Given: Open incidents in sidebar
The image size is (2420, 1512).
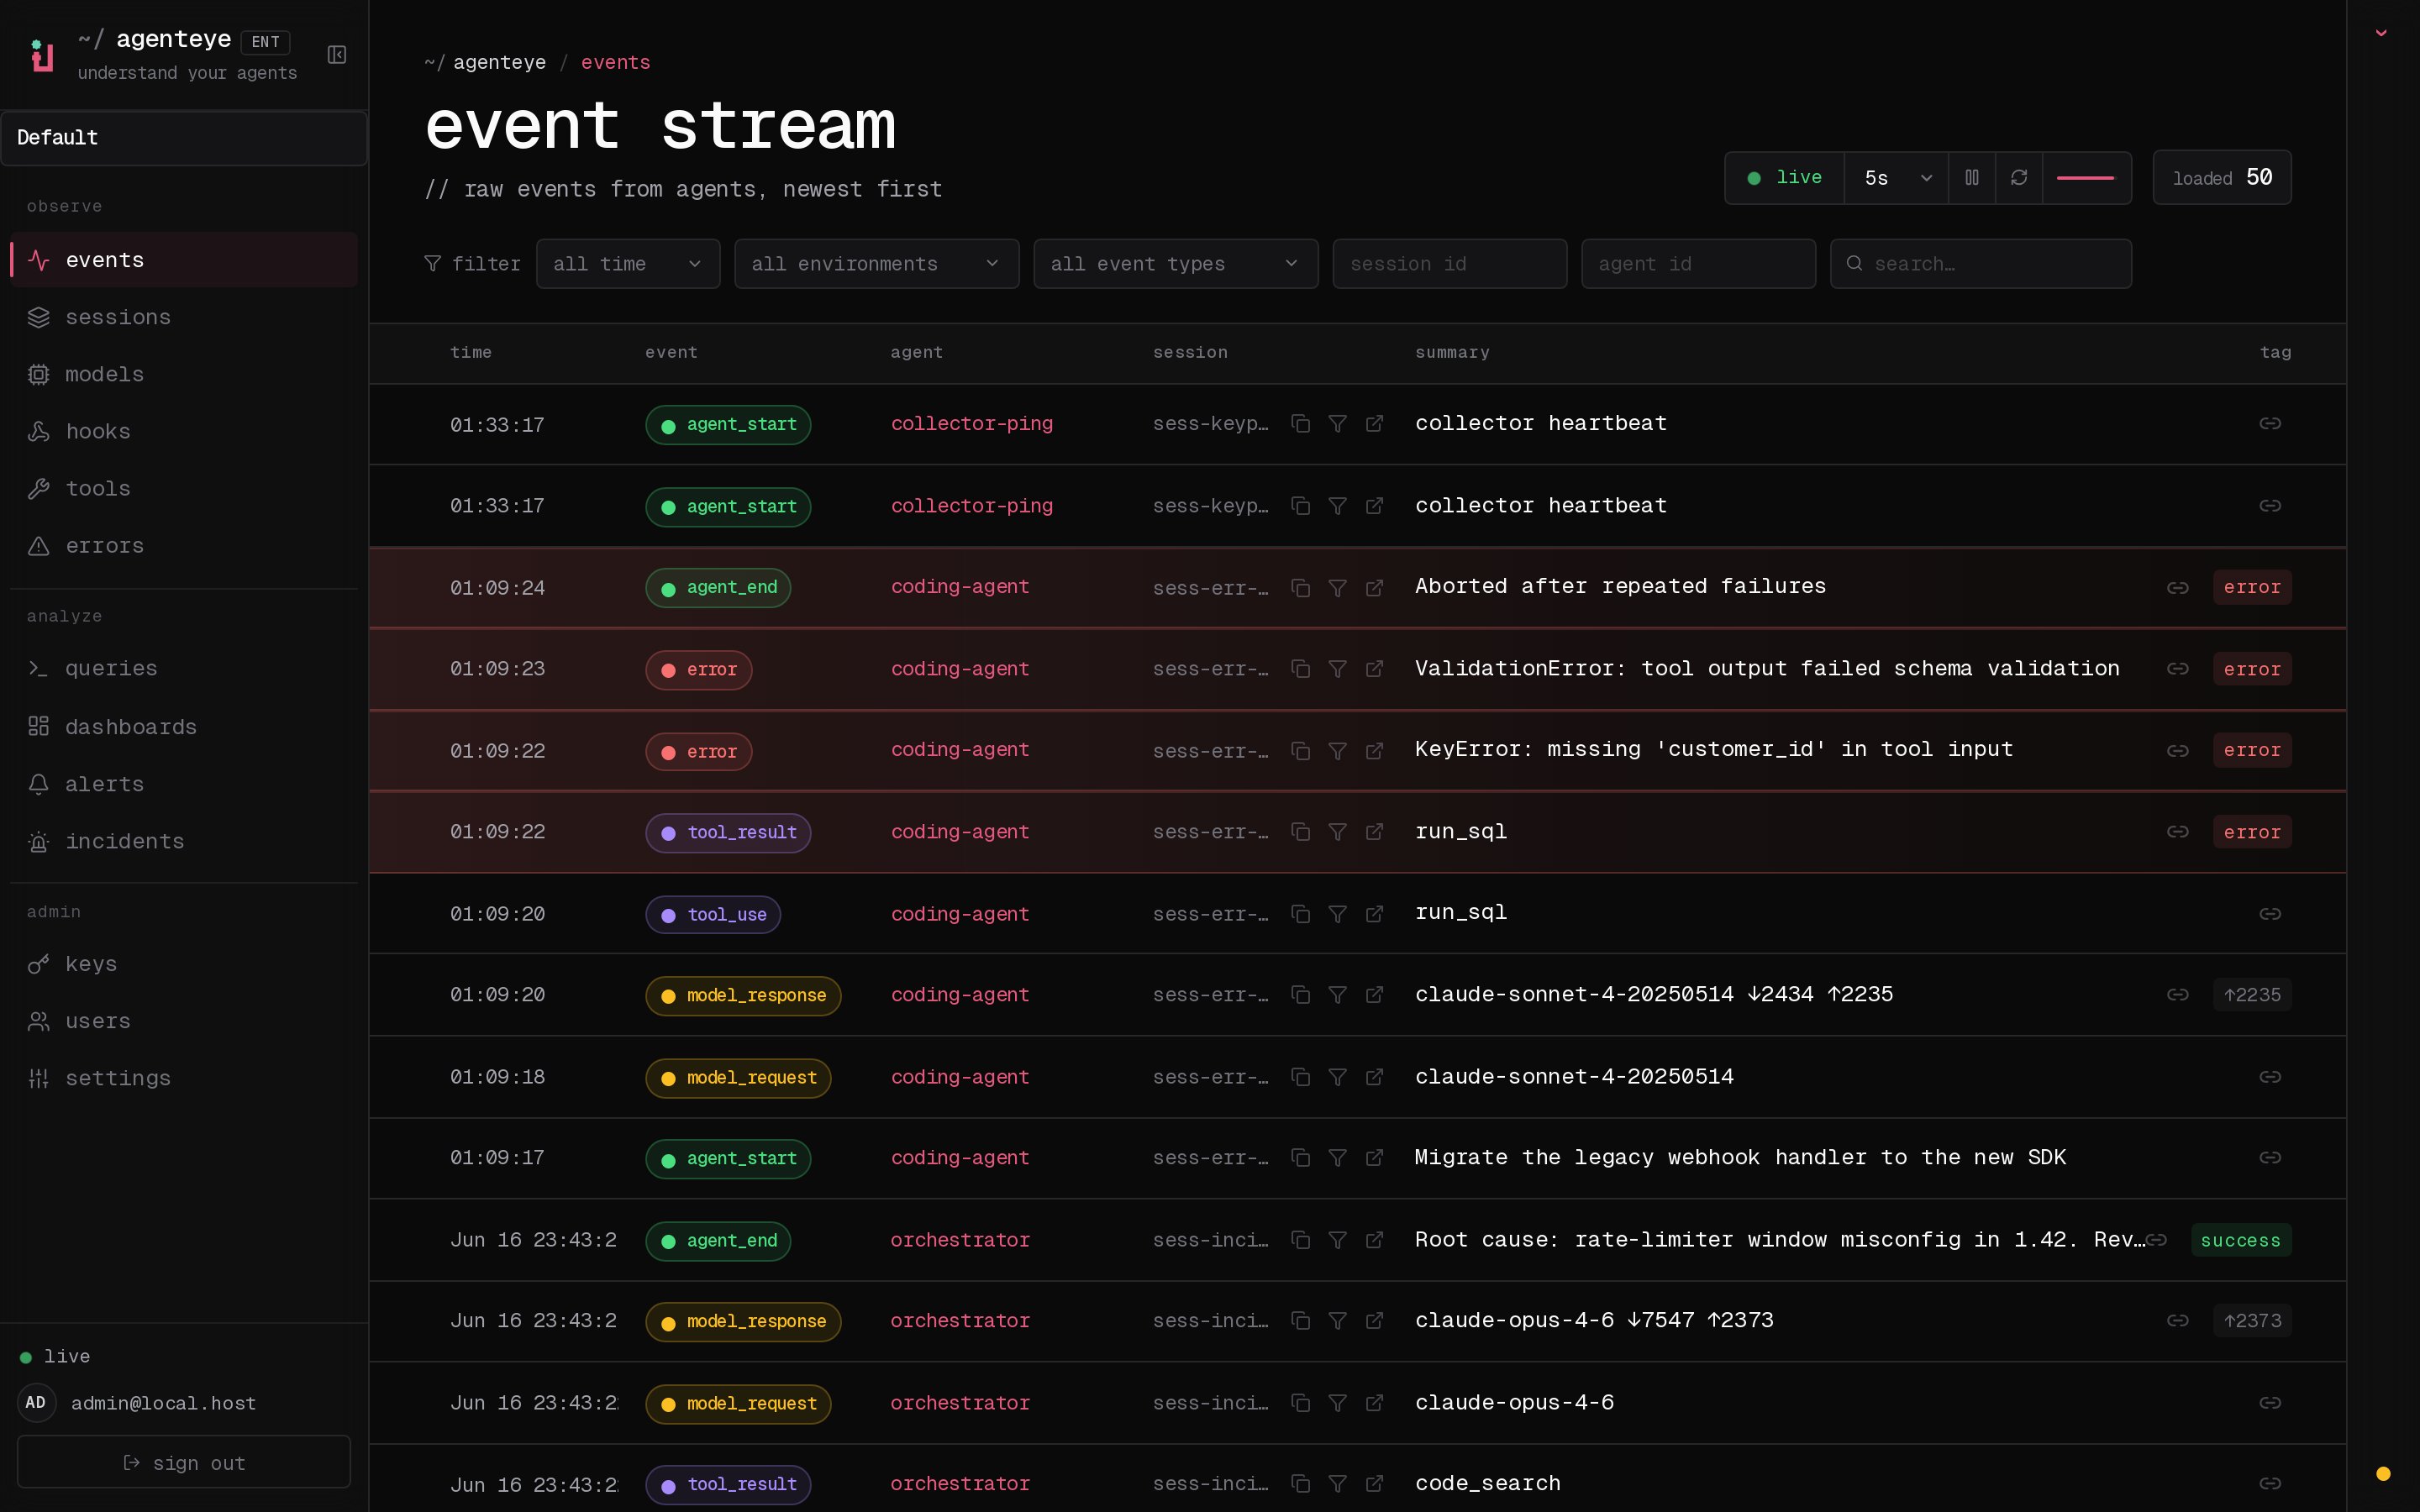Looking at the screenshot, I should coord(184,841).
